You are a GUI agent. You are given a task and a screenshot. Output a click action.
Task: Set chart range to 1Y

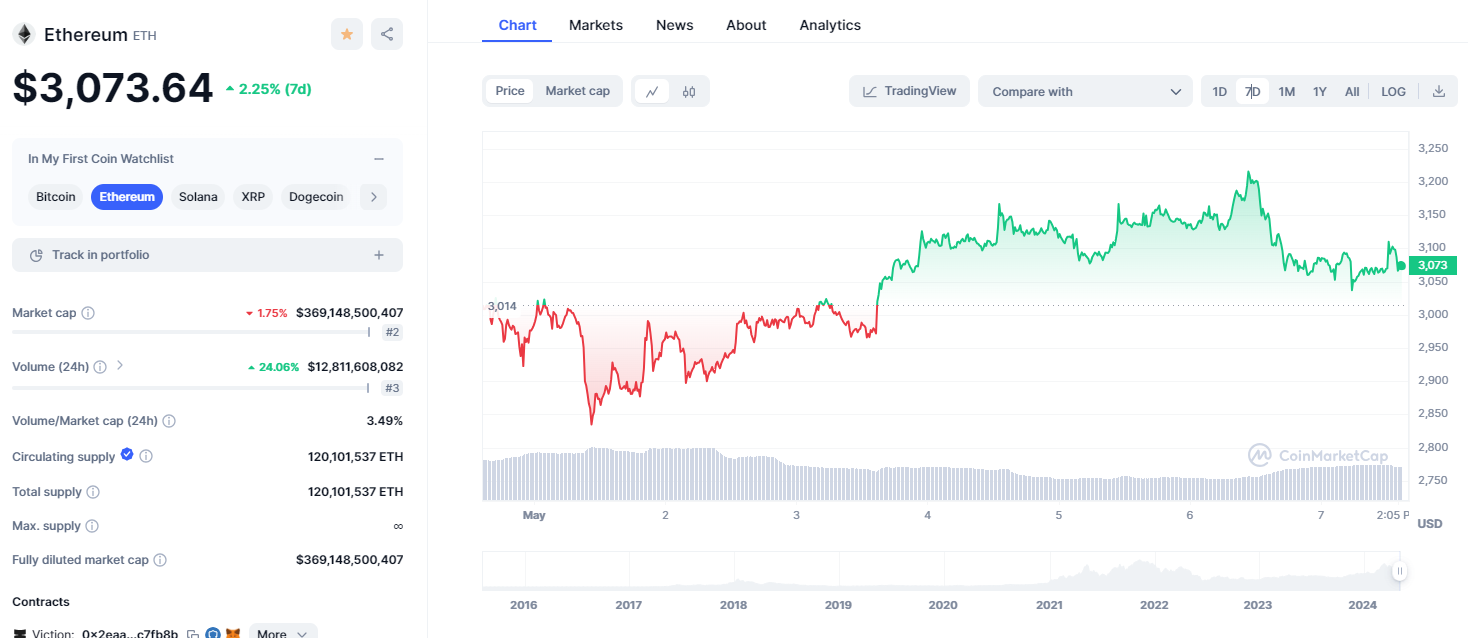click(1320, 91)
